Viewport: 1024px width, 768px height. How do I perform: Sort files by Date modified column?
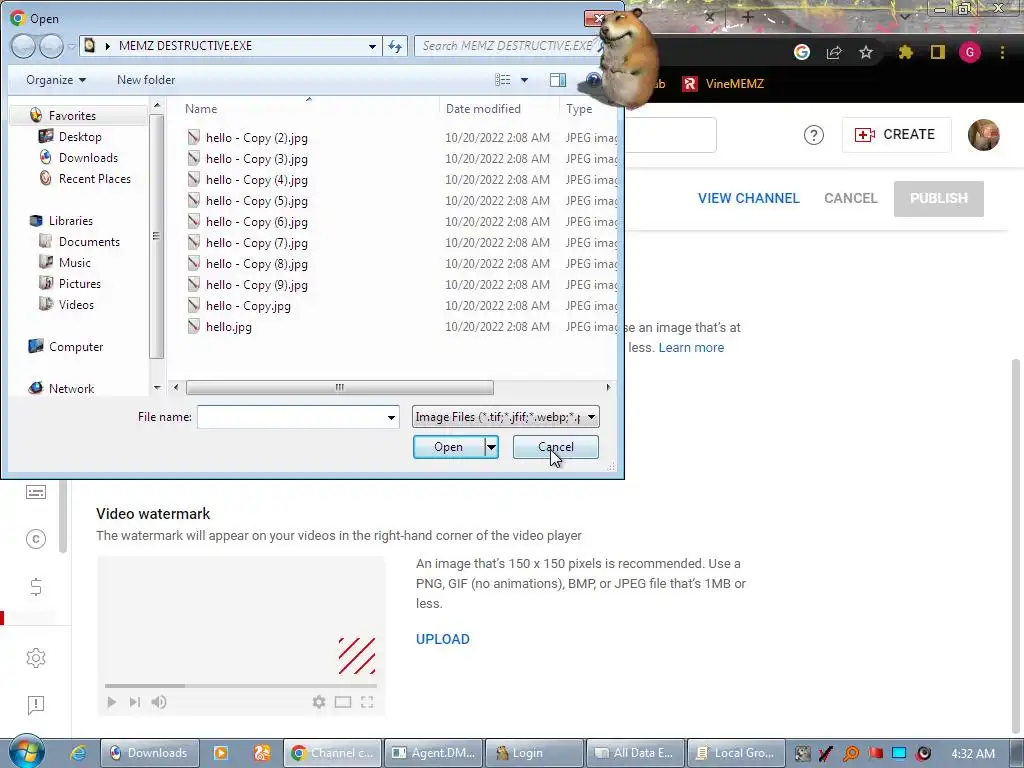[x=483, y=108]
